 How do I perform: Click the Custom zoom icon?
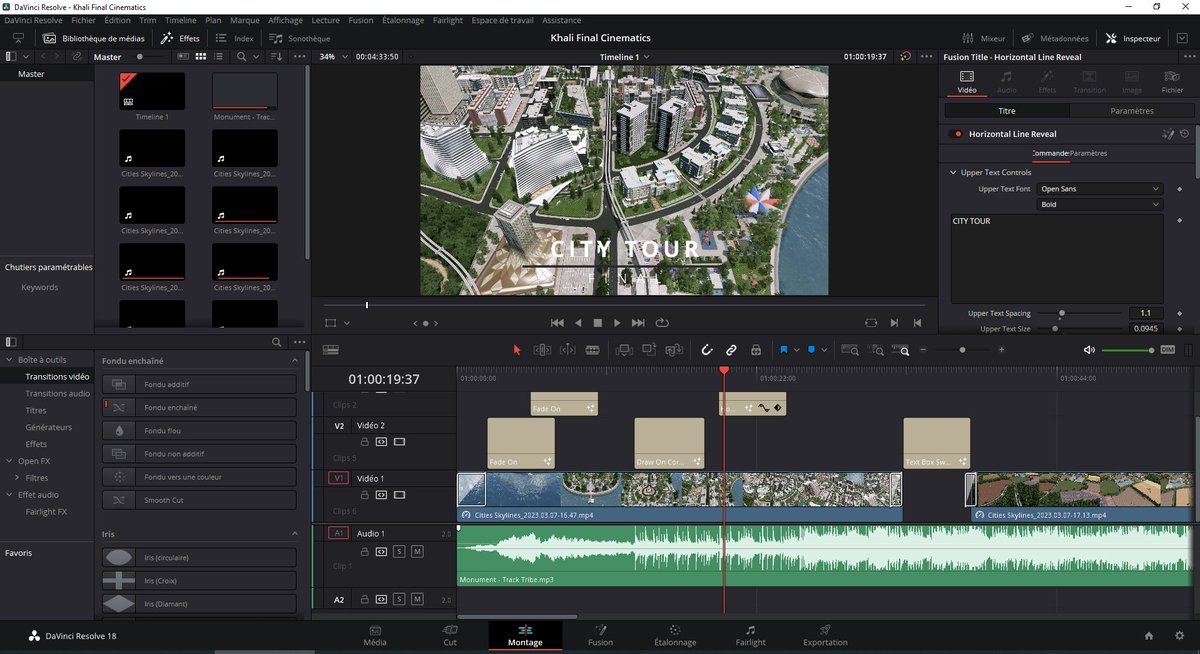(903, 350)
